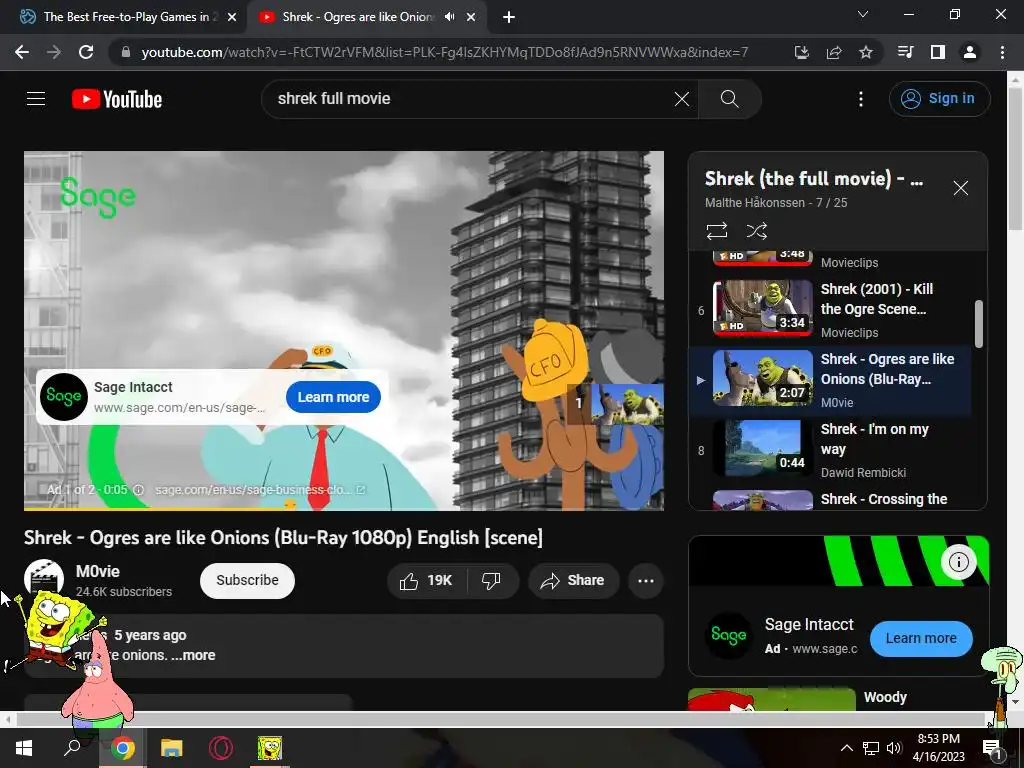Click the ad progress bar in the video

click(x=344, y=507)
